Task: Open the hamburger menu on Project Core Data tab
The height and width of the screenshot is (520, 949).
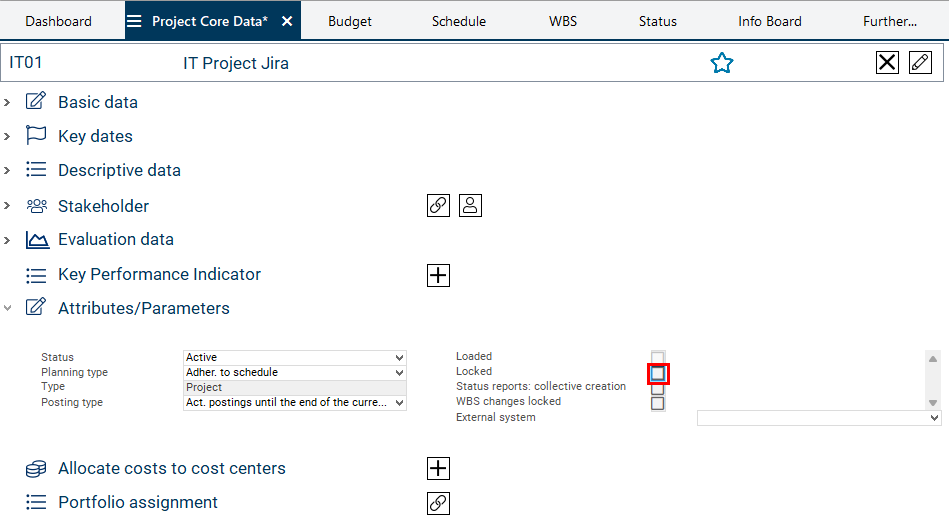Action: (x=134, y=21)
